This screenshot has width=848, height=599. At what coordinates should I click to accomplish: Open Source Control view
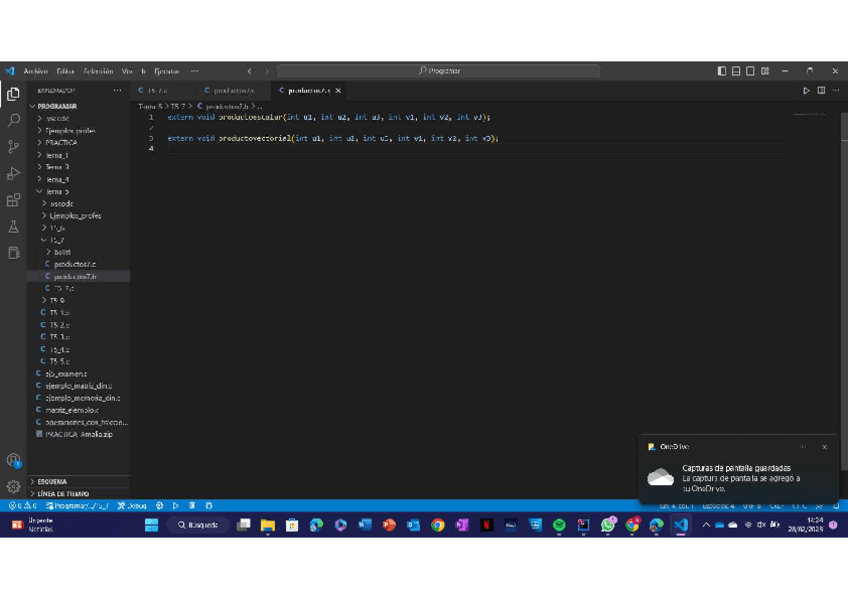tap(13, 147)
